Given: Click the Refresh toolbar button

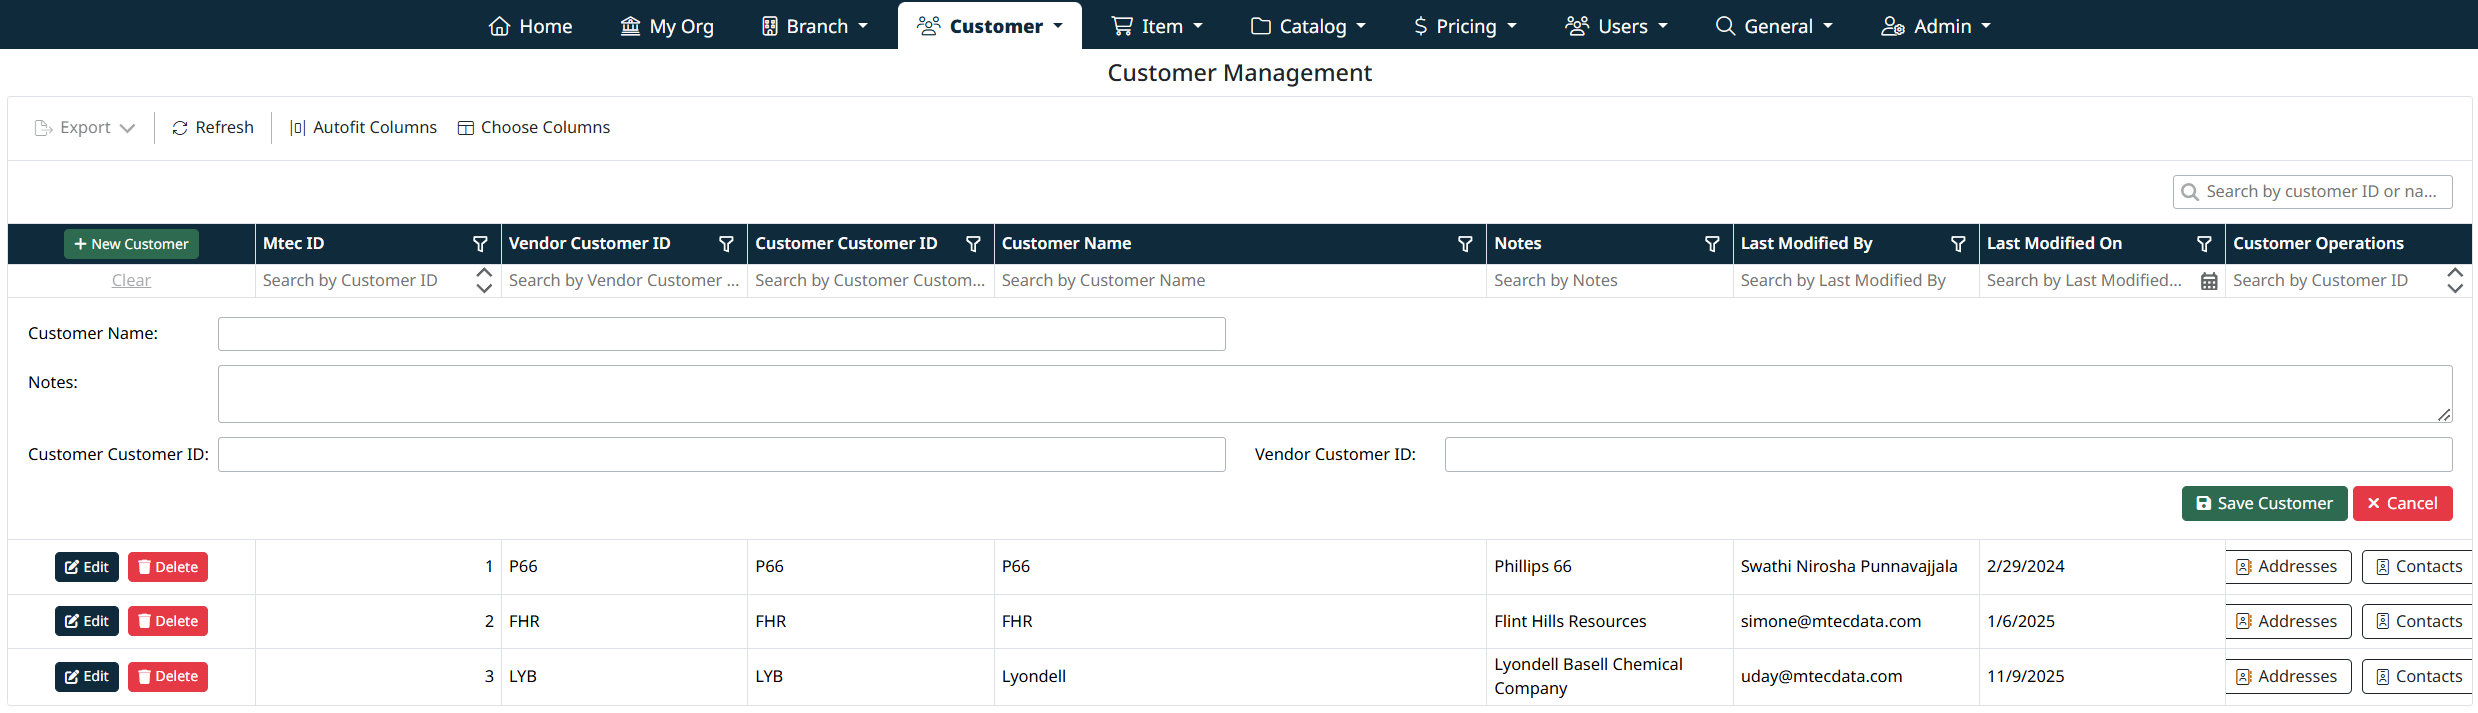Looking at the screenshot, I should (x=213, y=128).
